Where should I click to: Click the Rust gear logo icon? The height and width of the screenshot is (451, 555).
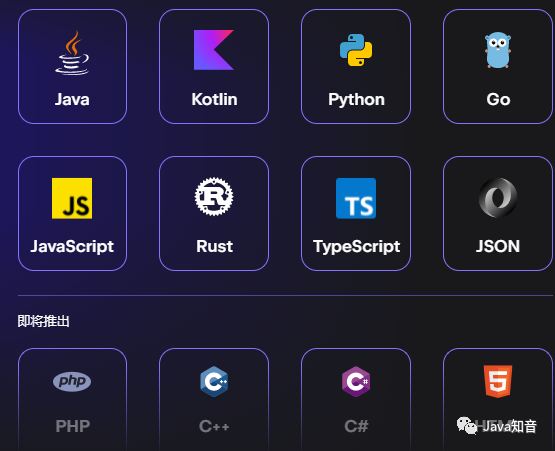pos(214,196)
